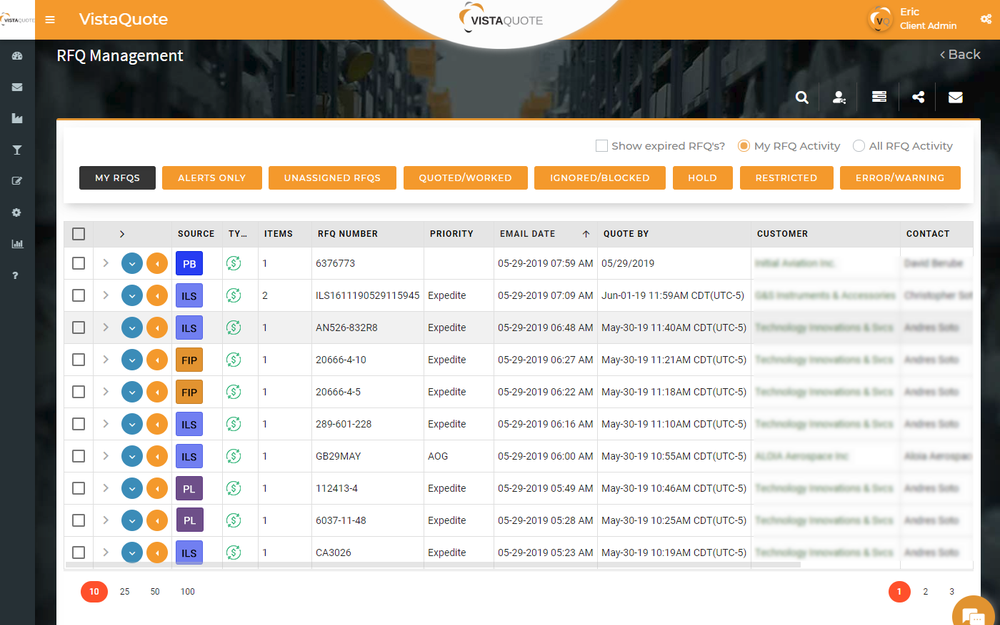The image size is (1000, 625).
Task: Switch to MY RFQS tab
Action: coord(117,178)
